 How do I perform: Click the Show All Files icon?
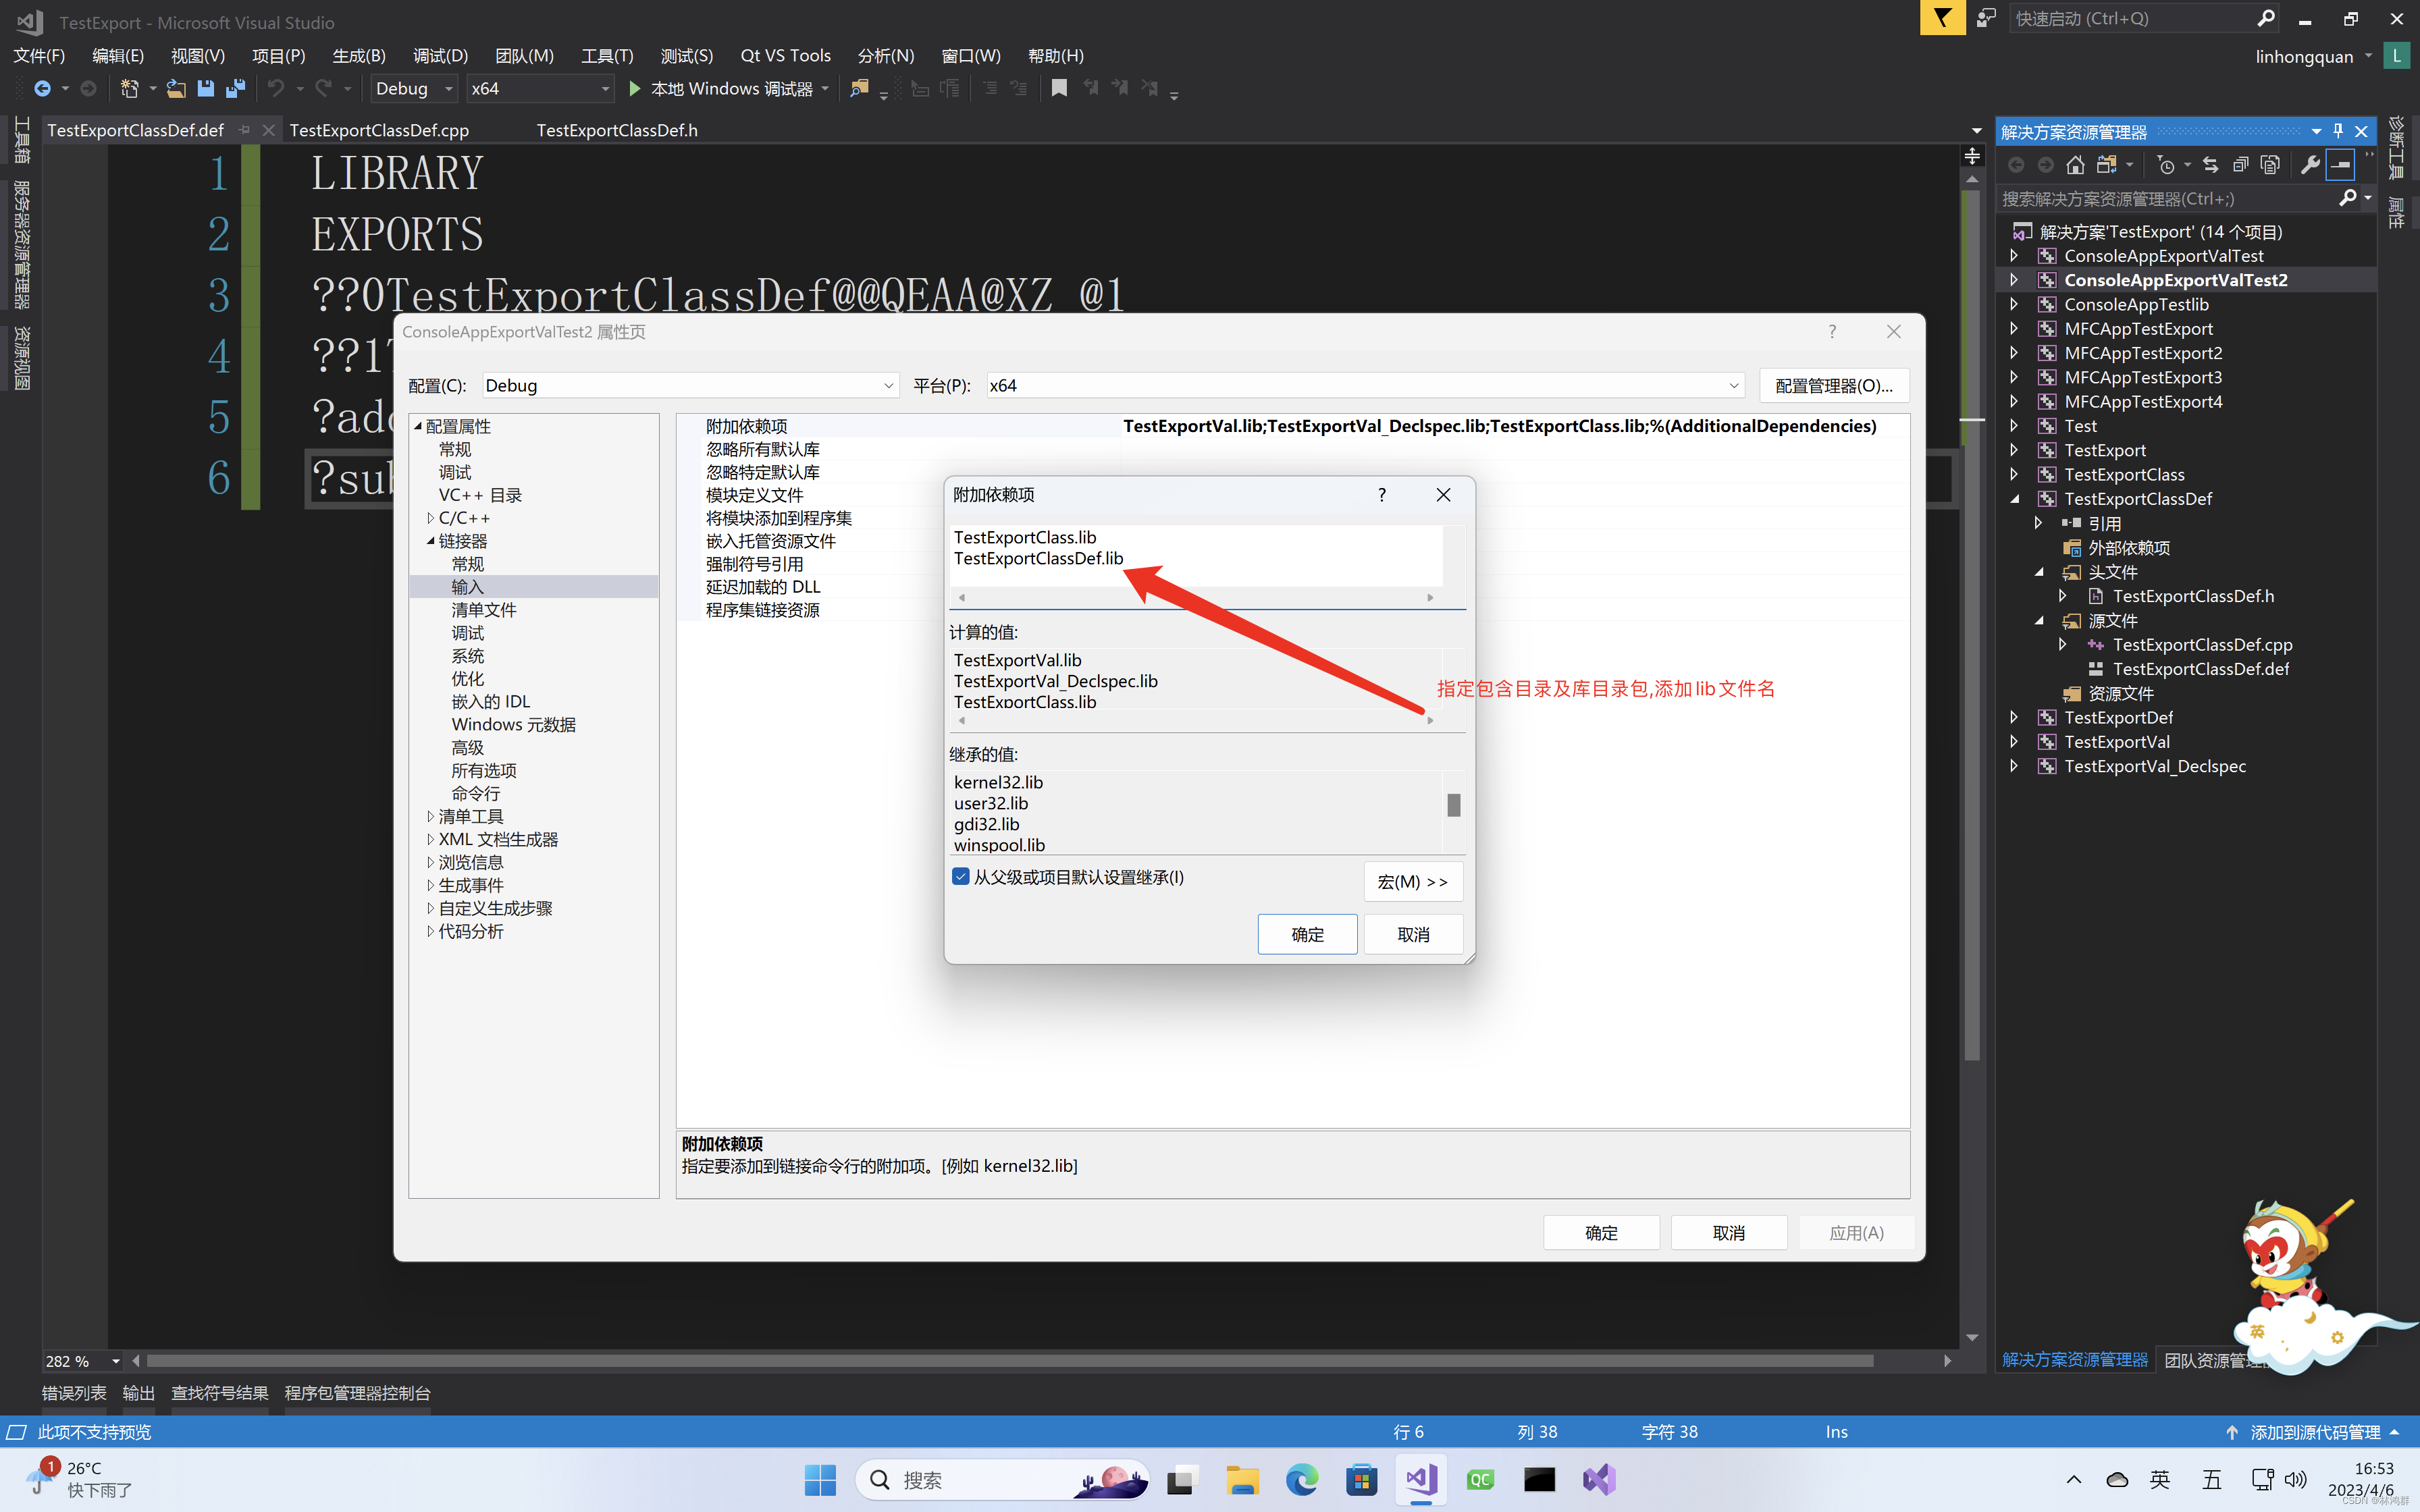coord(2271,165)
